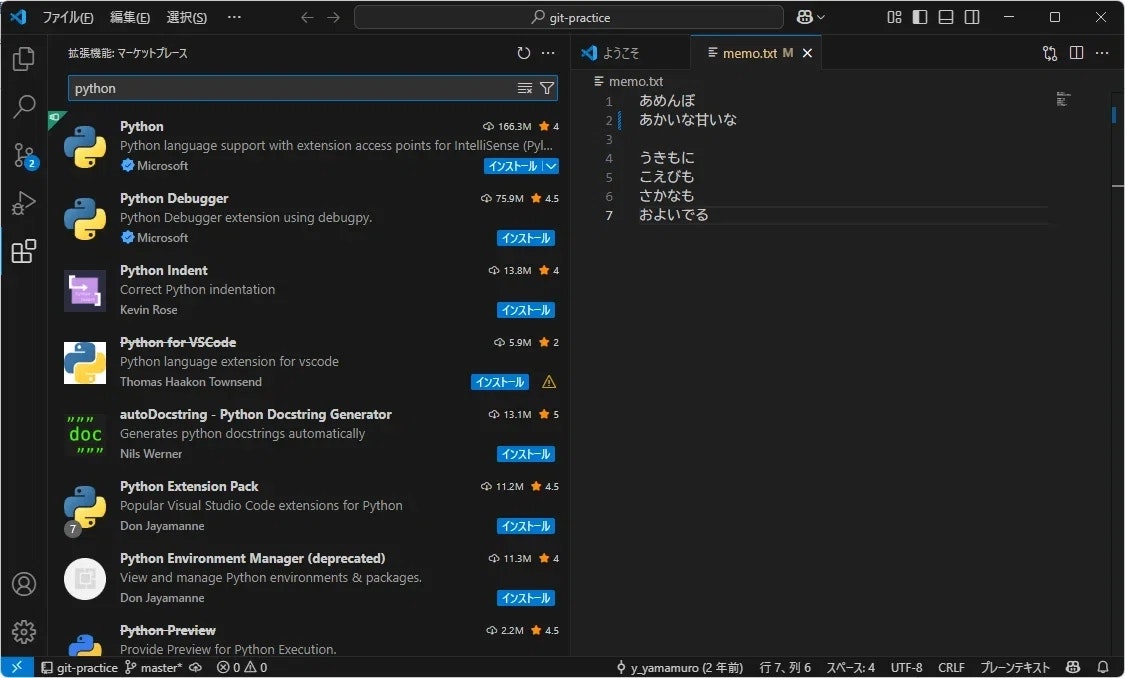
Task: Open Run and Debug view
Action: pyautogui.click(x=24, y=203)
